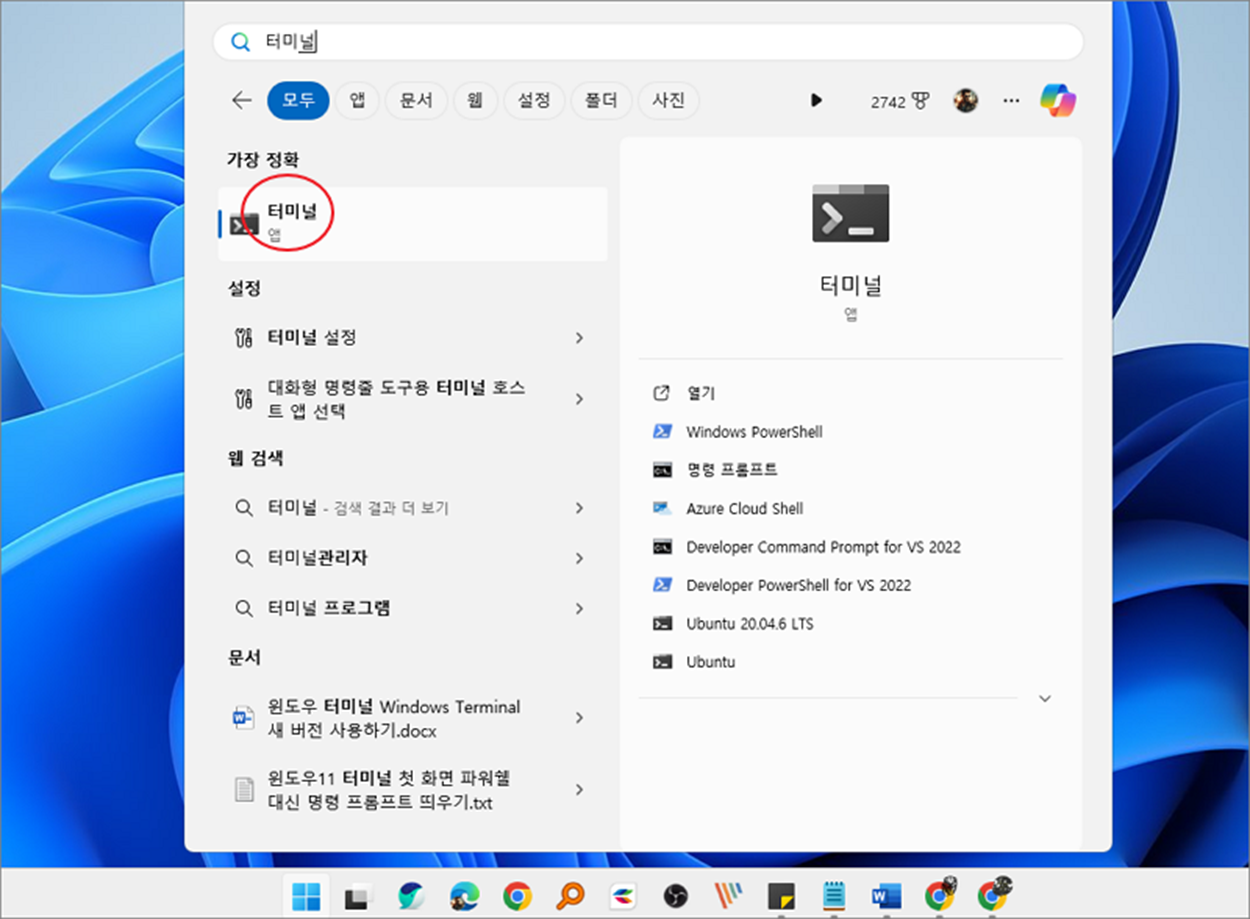
Task: Select the 앱 filter tab
Action: click(357, 100)
